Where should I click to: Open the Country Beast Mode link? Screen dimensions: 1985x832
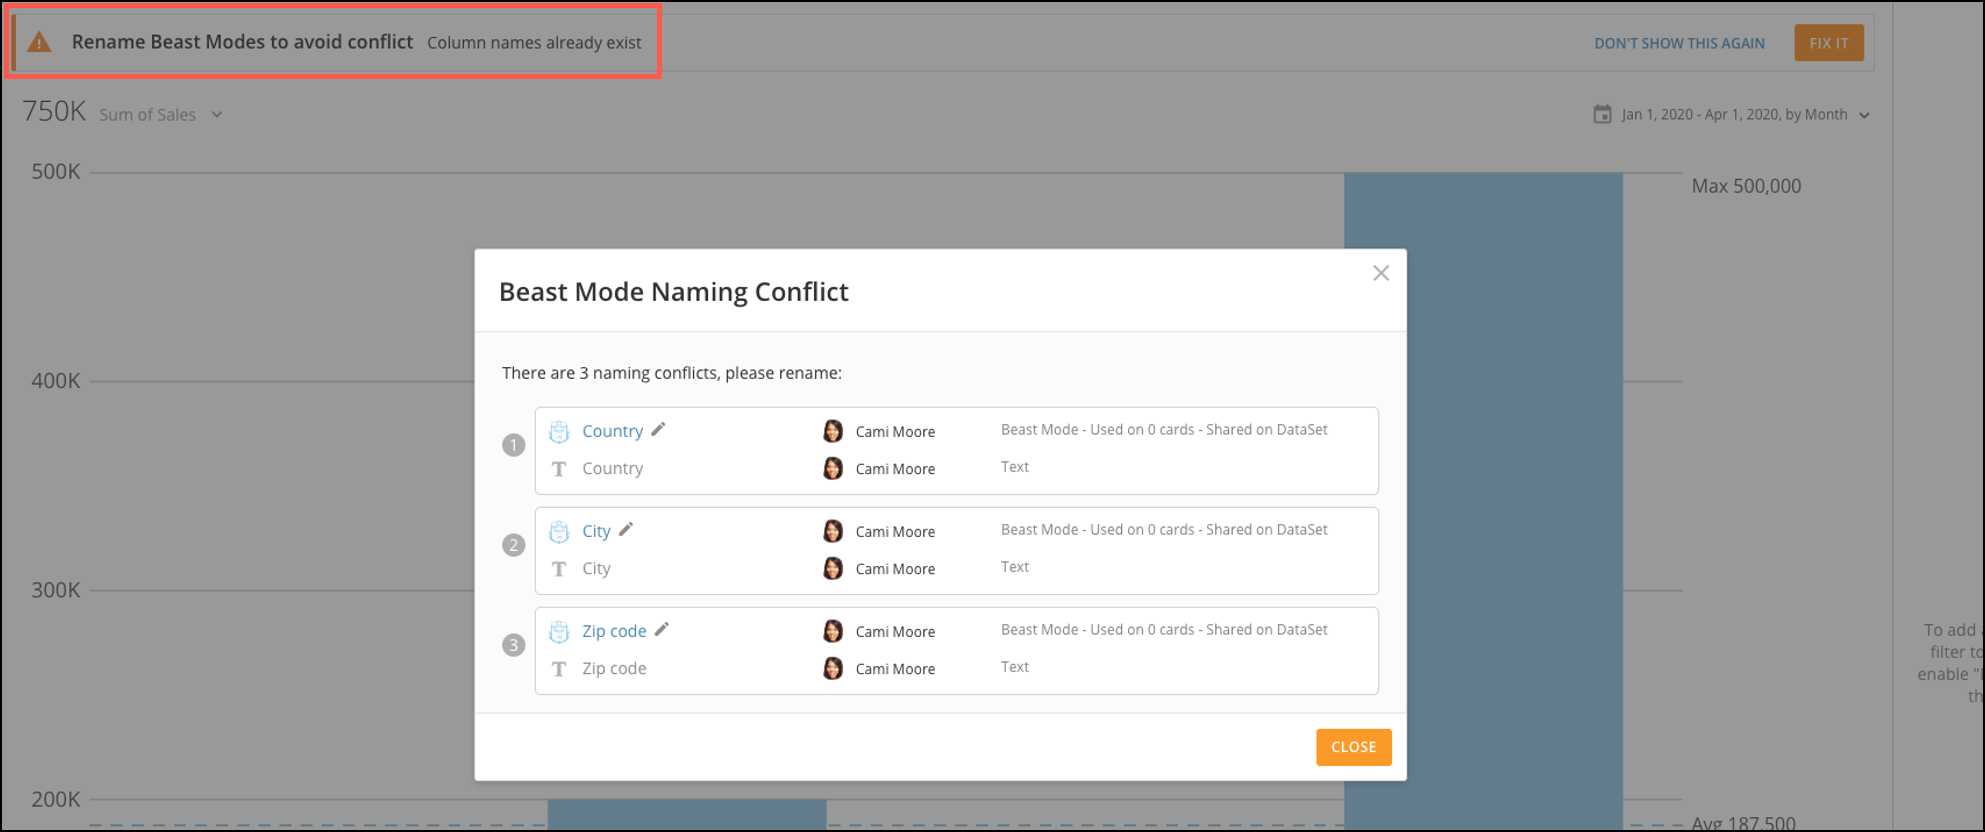tap(612, 431)
